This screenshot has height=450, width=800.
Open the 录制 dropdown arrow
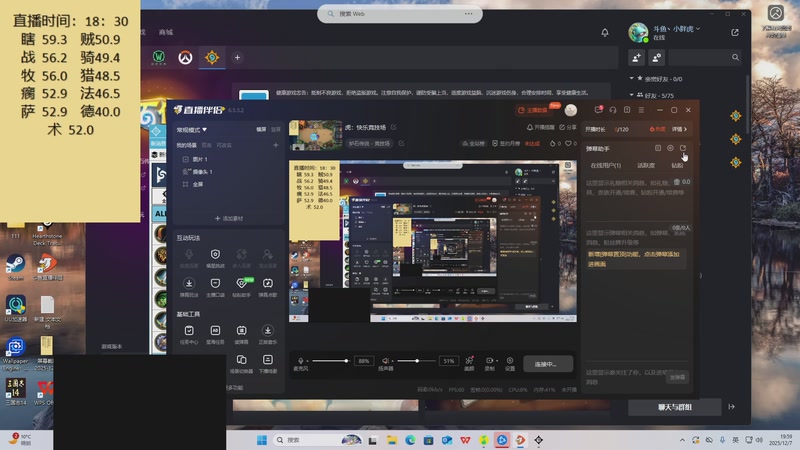(x=496, y=361)
